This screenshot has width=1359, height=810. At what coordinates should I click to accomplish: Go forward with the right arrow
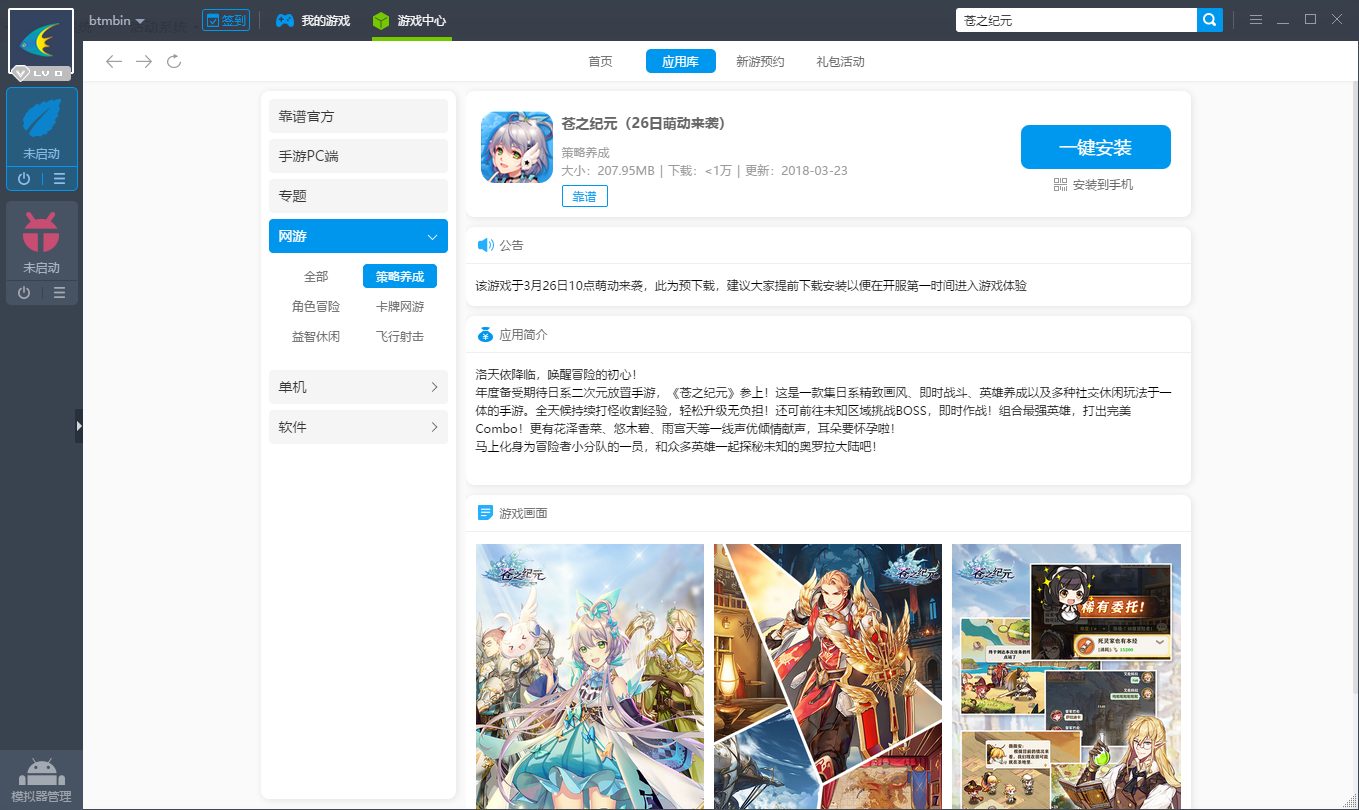[x=144, y=62]
